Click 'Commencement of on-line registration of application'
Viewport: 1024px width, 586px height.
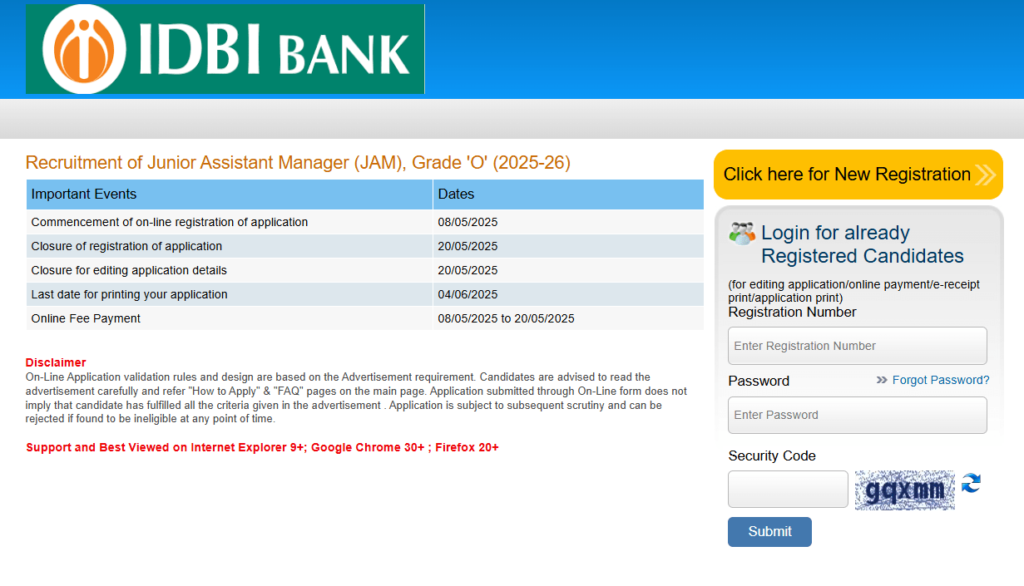(169, 222)
